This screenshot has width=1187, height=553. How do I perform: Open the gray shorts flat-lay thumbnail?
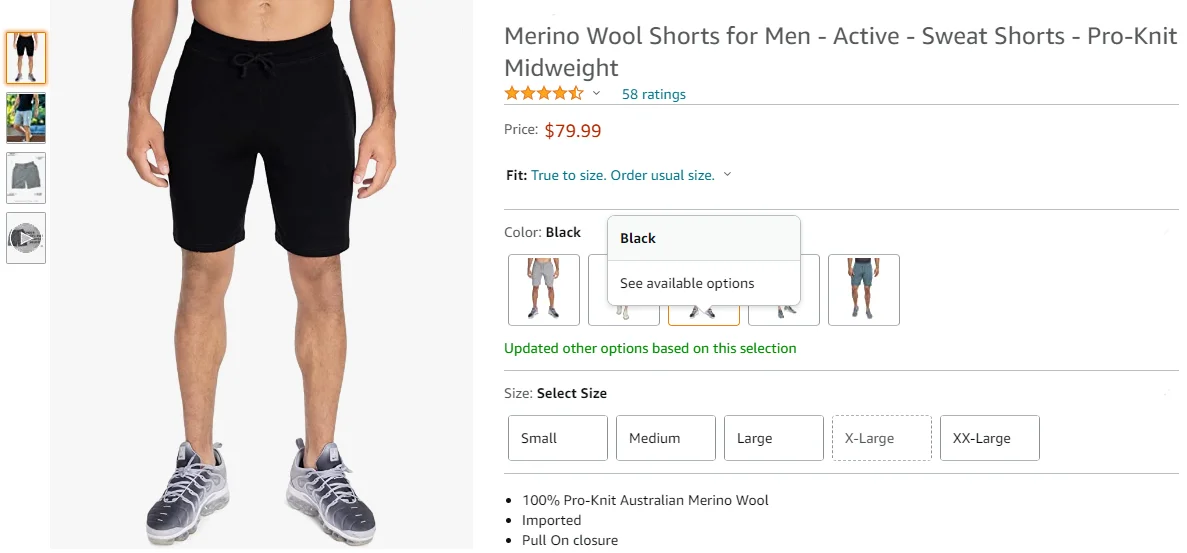(26, 178)
